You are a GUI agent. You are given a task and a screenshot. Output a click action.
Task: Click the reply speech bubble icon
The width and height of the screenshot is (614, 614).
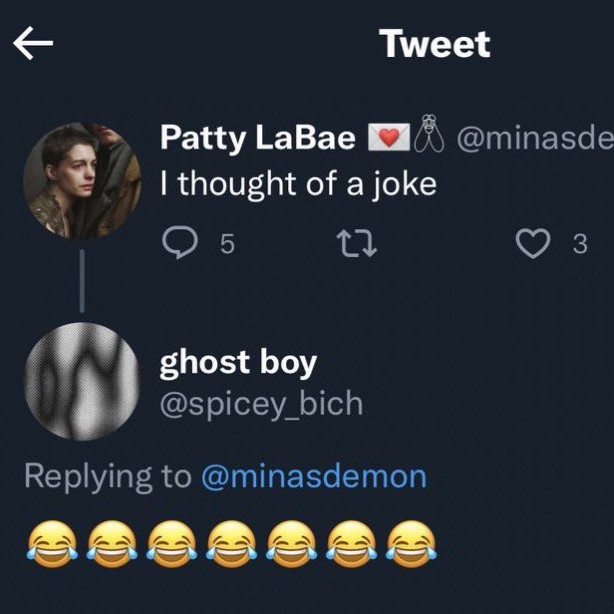179,244
